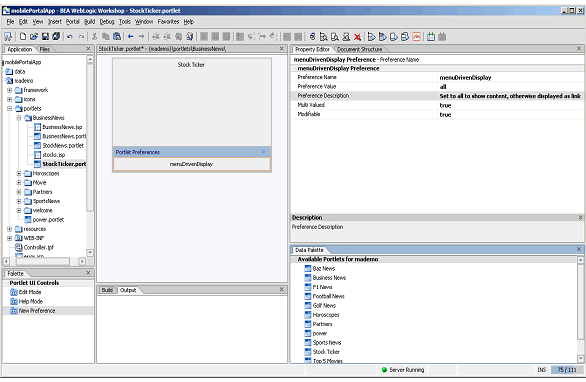
Task: Click the Undo toolbar icon
Action: (x=70, y=37)
